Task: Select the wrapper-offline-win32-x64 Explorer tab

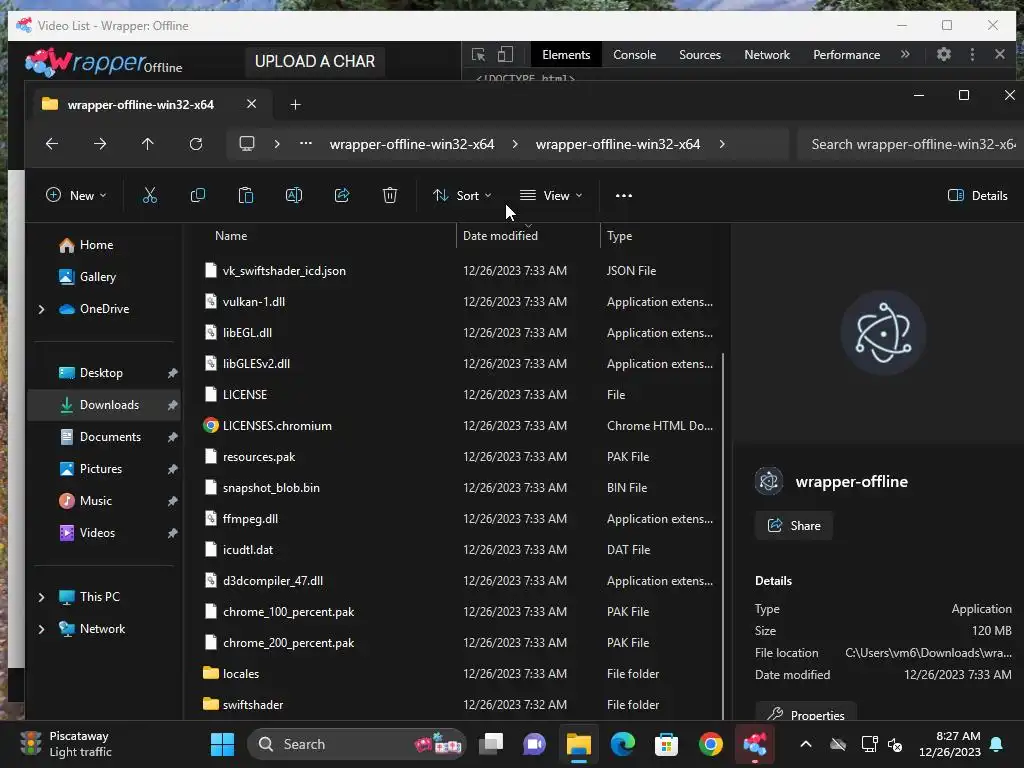Action: tap(140, 104)
